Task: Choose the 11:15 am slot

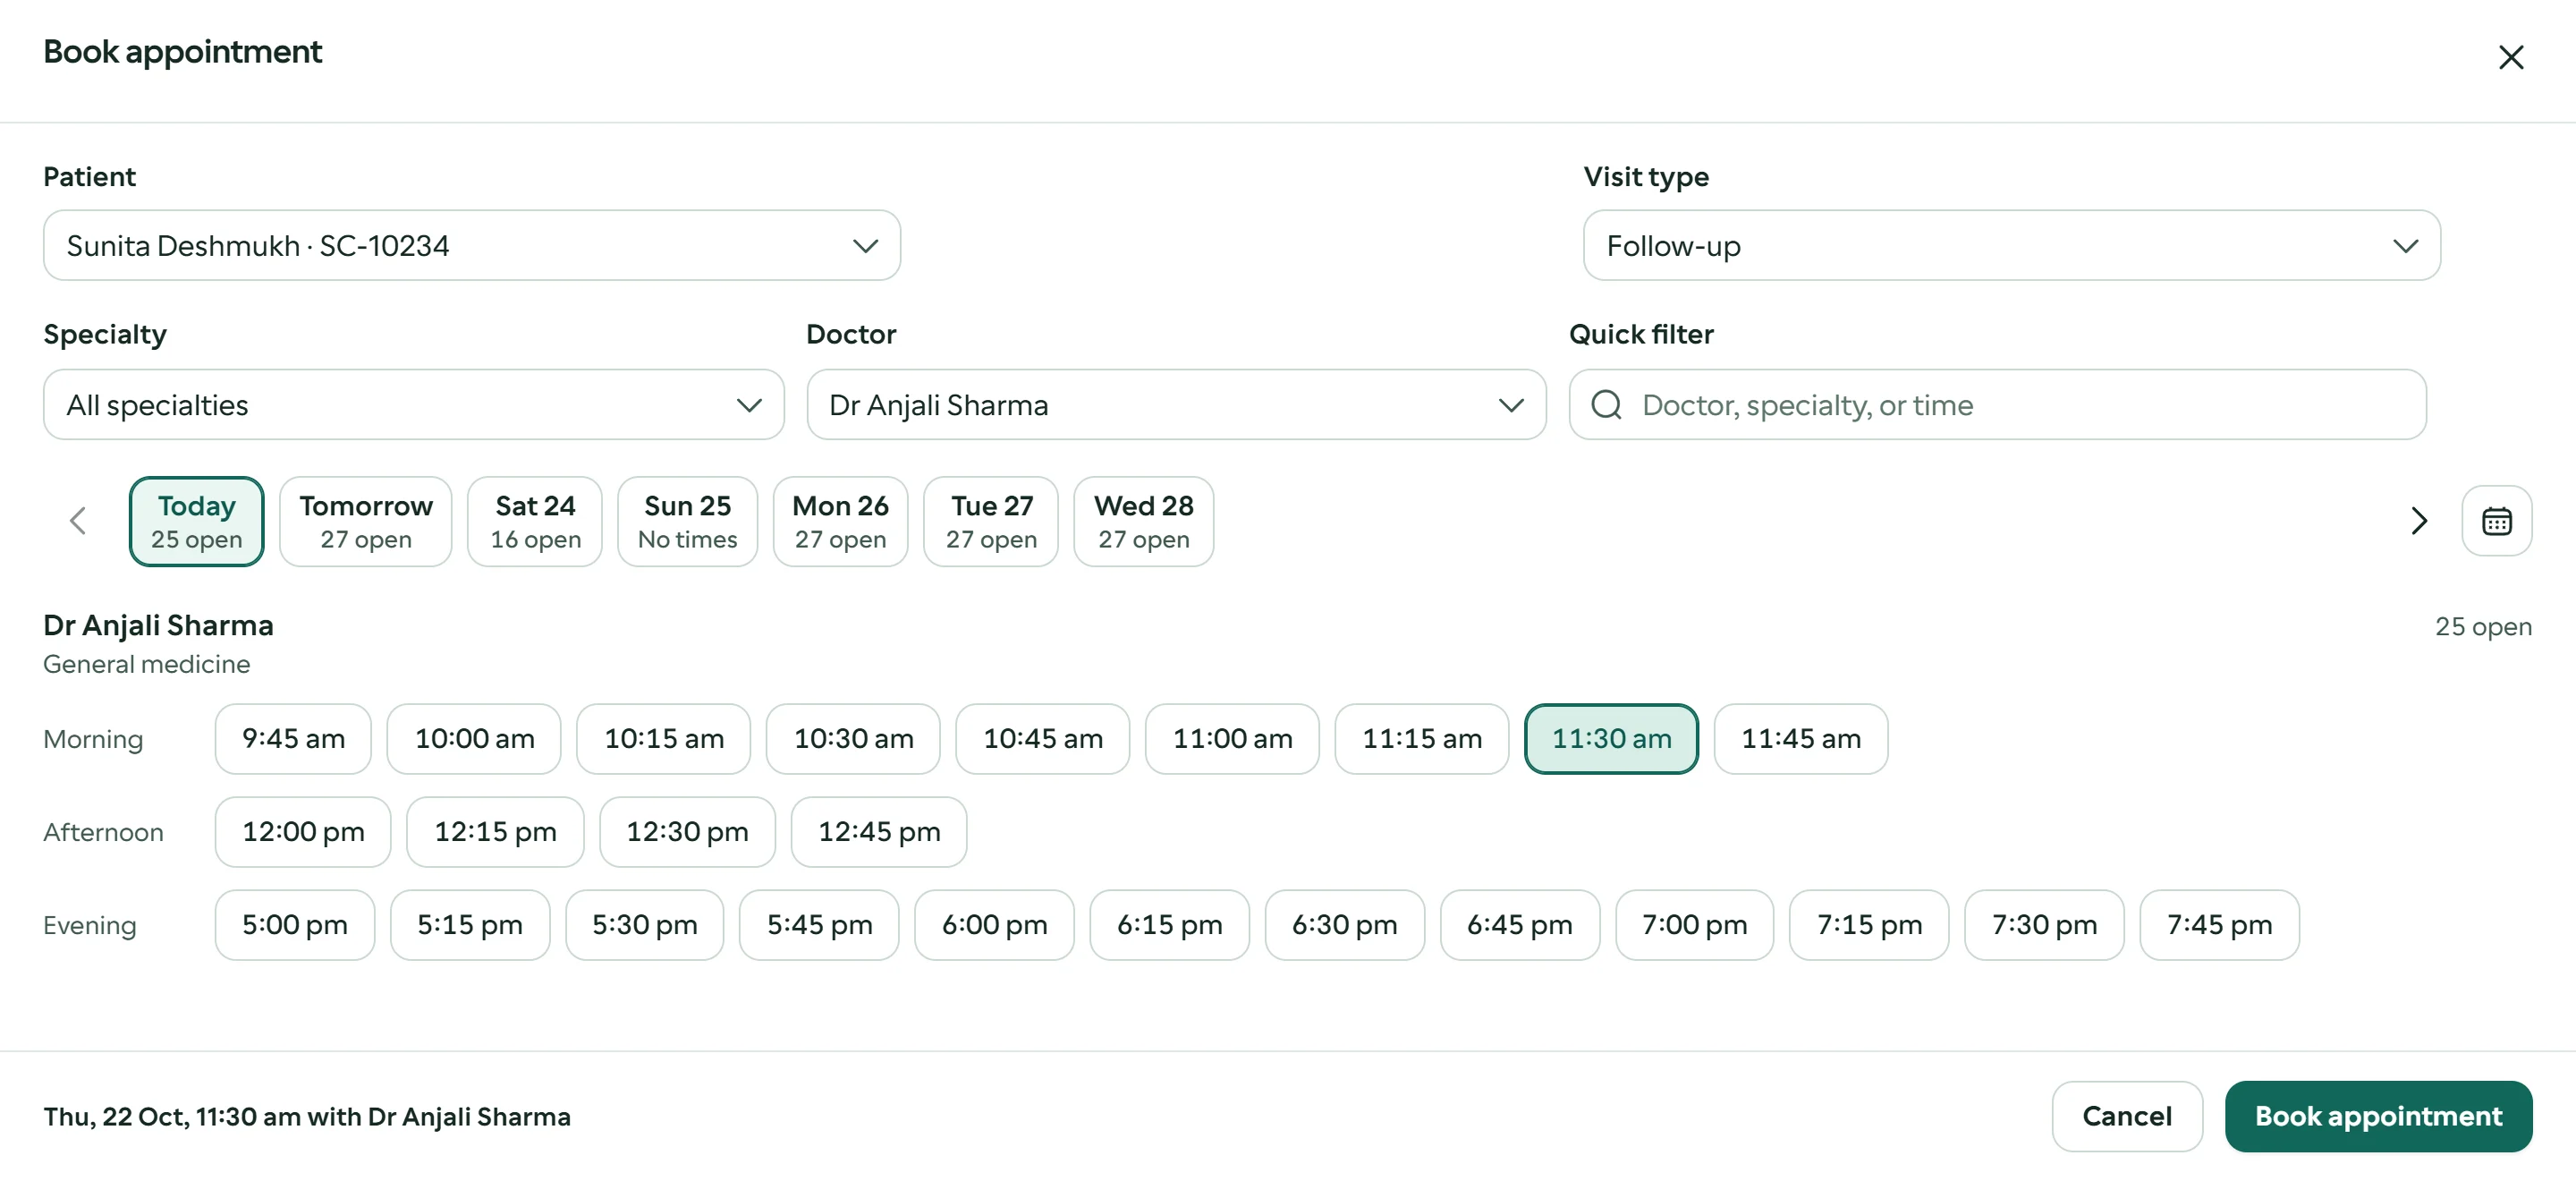Action: point(1422,739)
